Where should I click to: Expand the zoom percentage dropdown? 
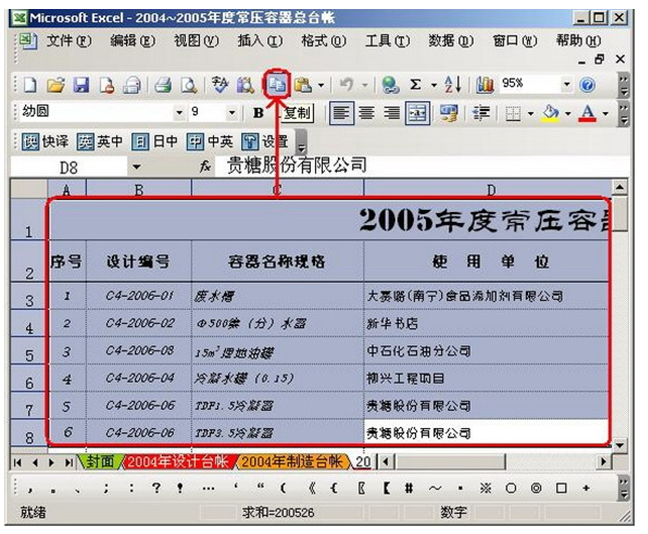coord(567,86)
